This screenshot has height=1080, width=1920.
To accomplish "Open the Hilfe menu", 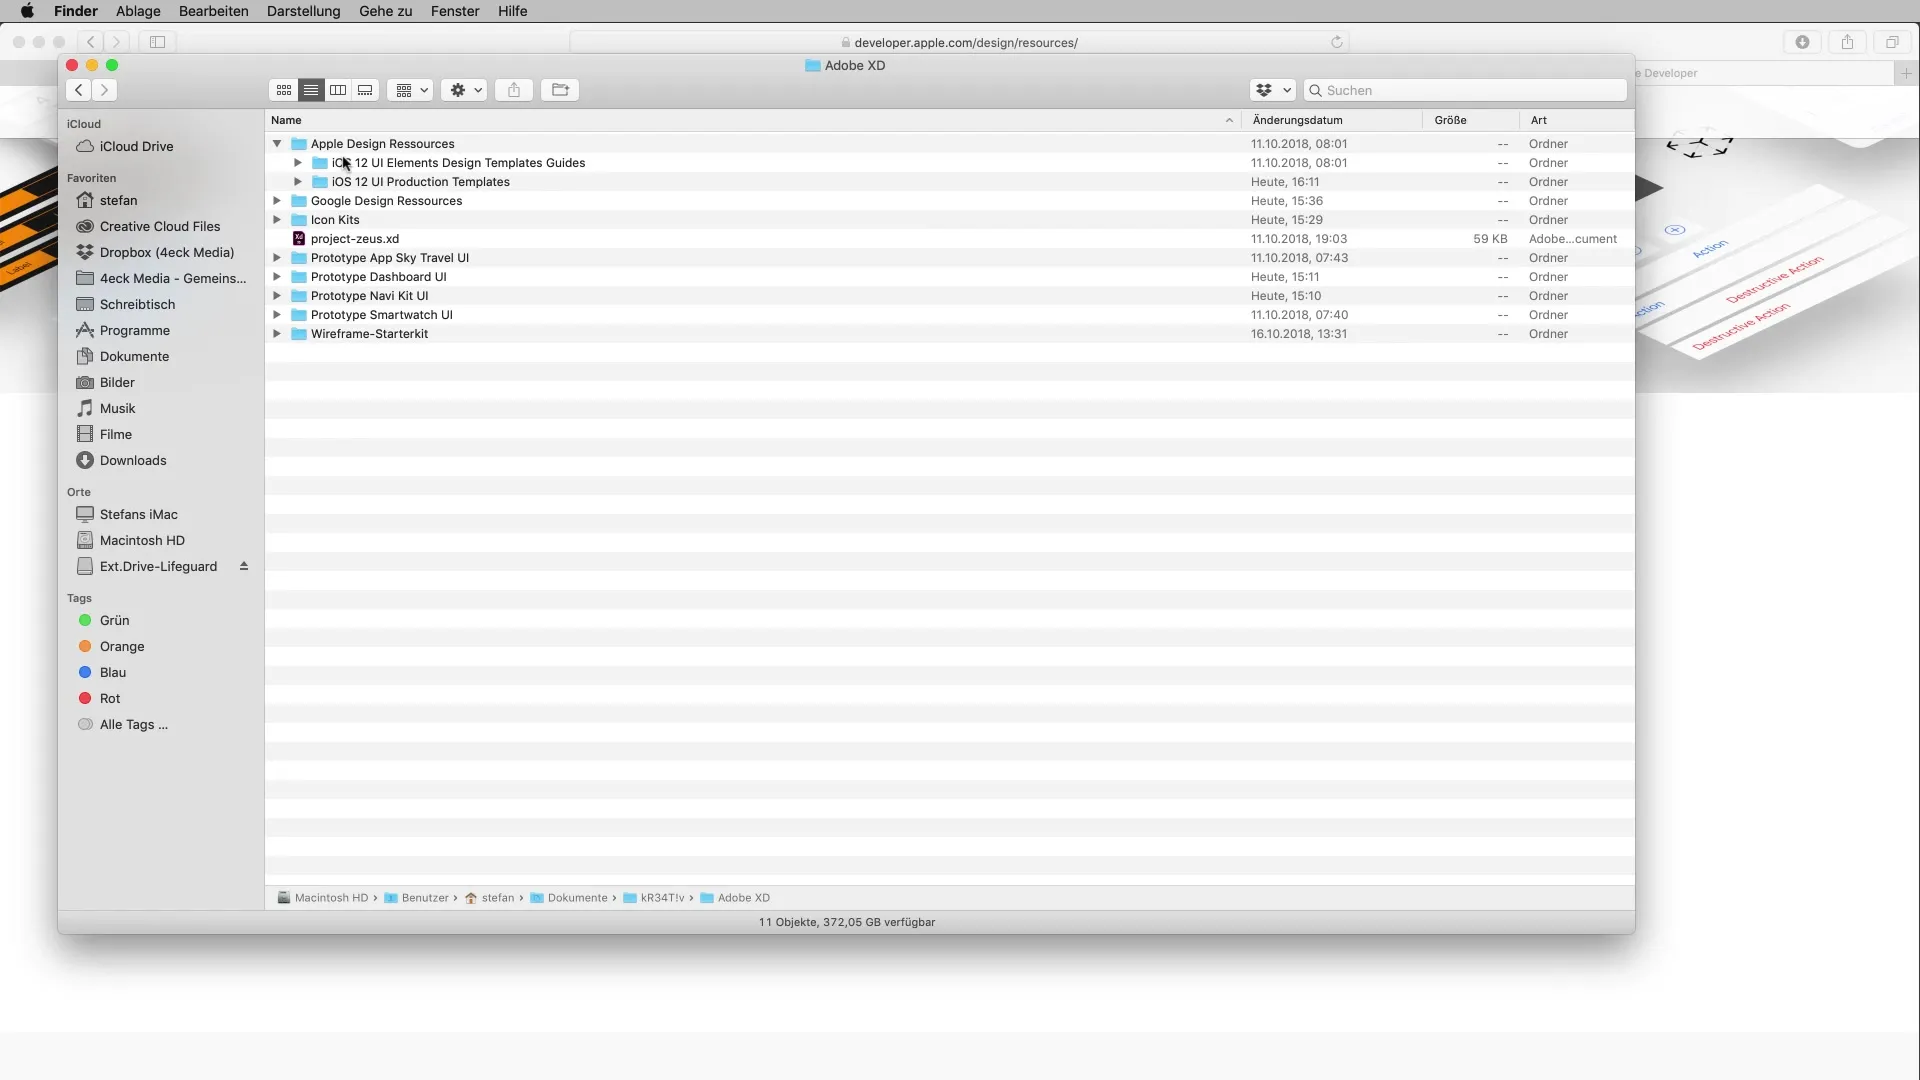I will [512, 11].
